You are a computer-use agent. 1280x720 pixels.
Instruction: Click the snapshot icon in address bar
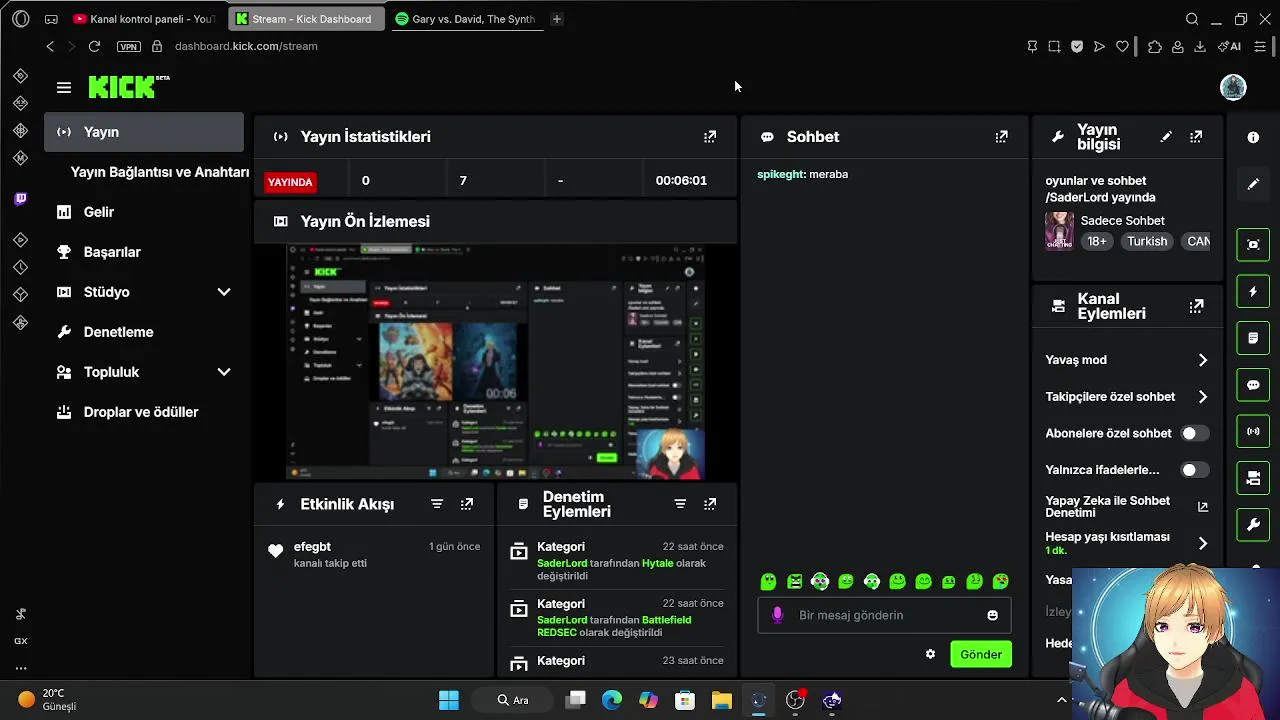pos(1054,46)
